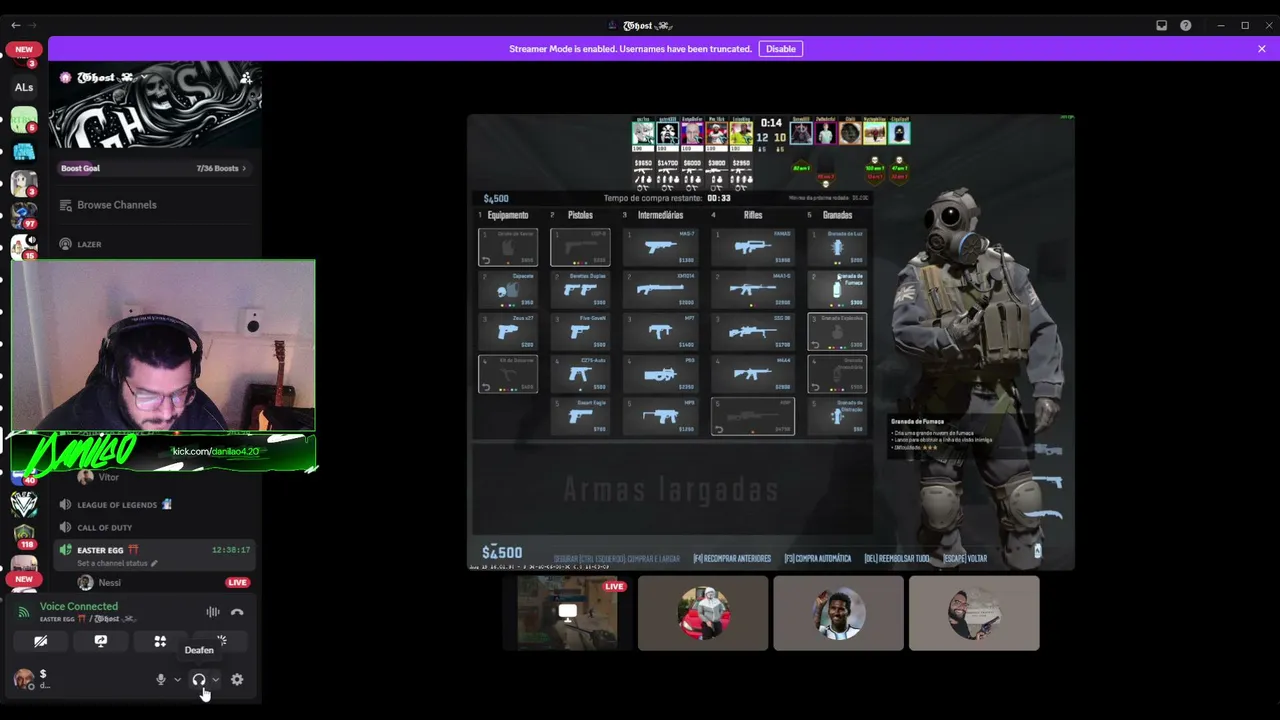The height and width of the screenshot is (720, 1280).
Task: Open the ALs server
Action: point(24,87)
